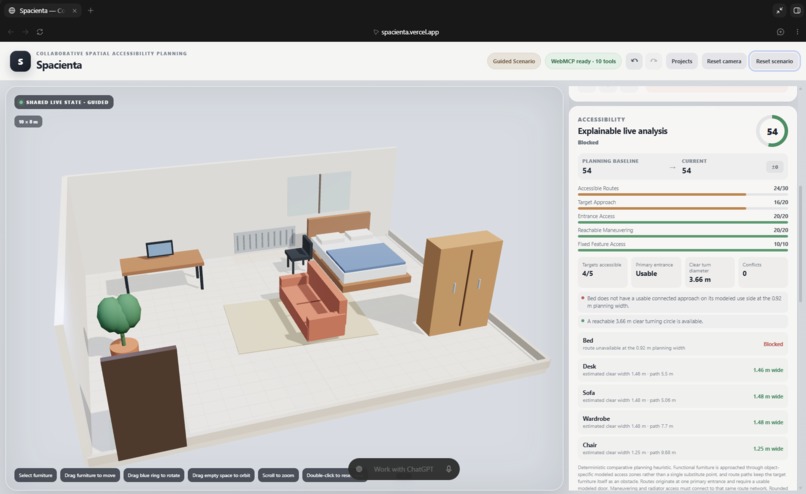Click the Guided Scenario pill
Image resolution: width=806 pixels, height=494 pixels.
(514, 61)
